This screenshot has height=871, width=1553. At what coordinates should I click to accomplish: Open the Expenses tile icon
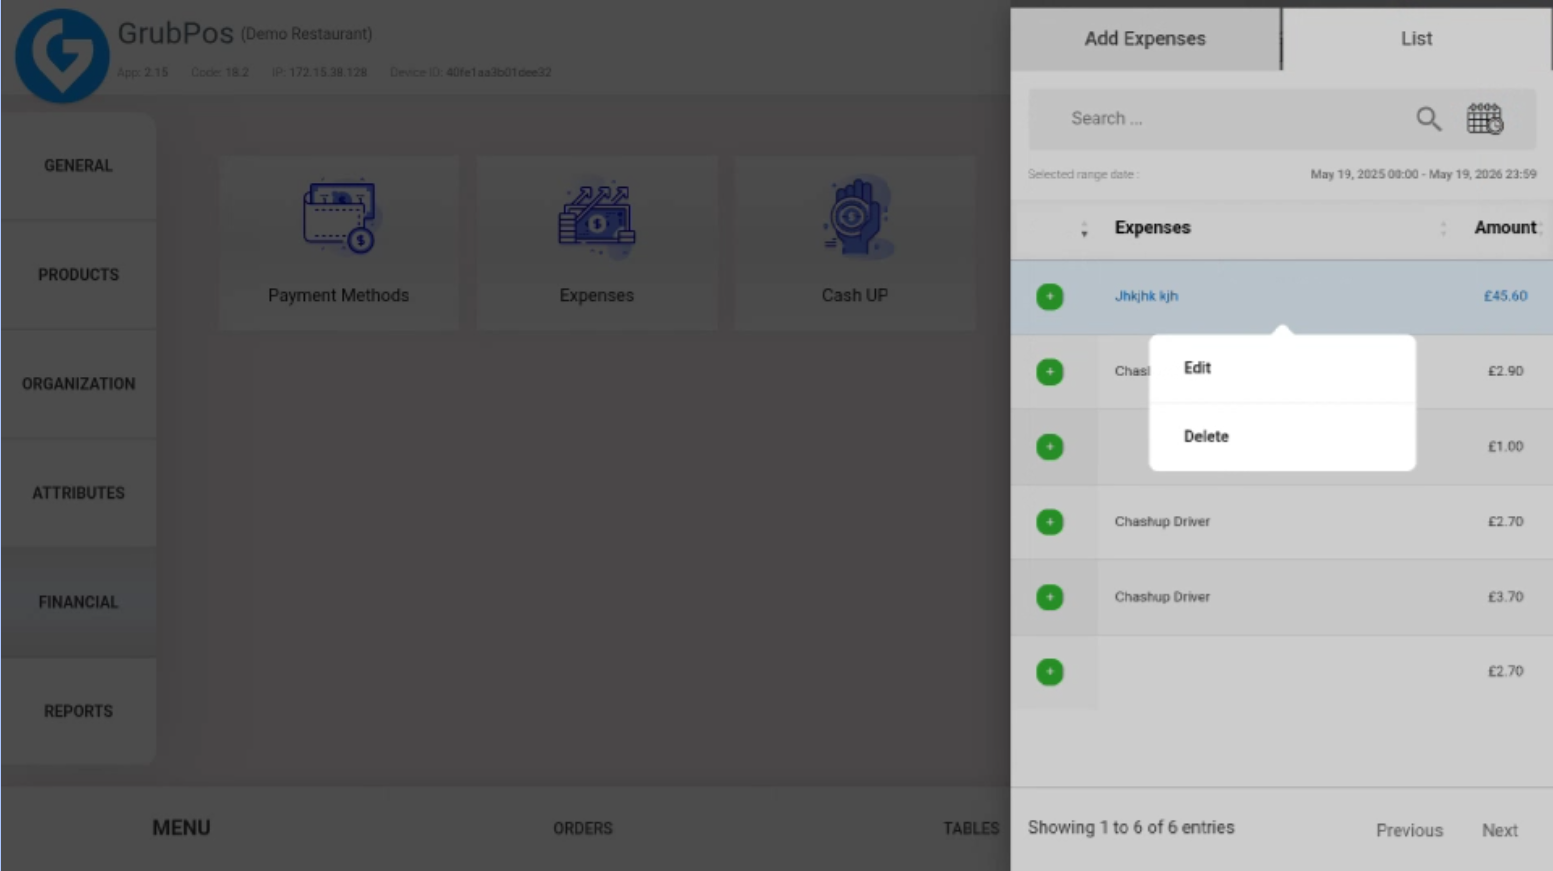tap(597, 218)
